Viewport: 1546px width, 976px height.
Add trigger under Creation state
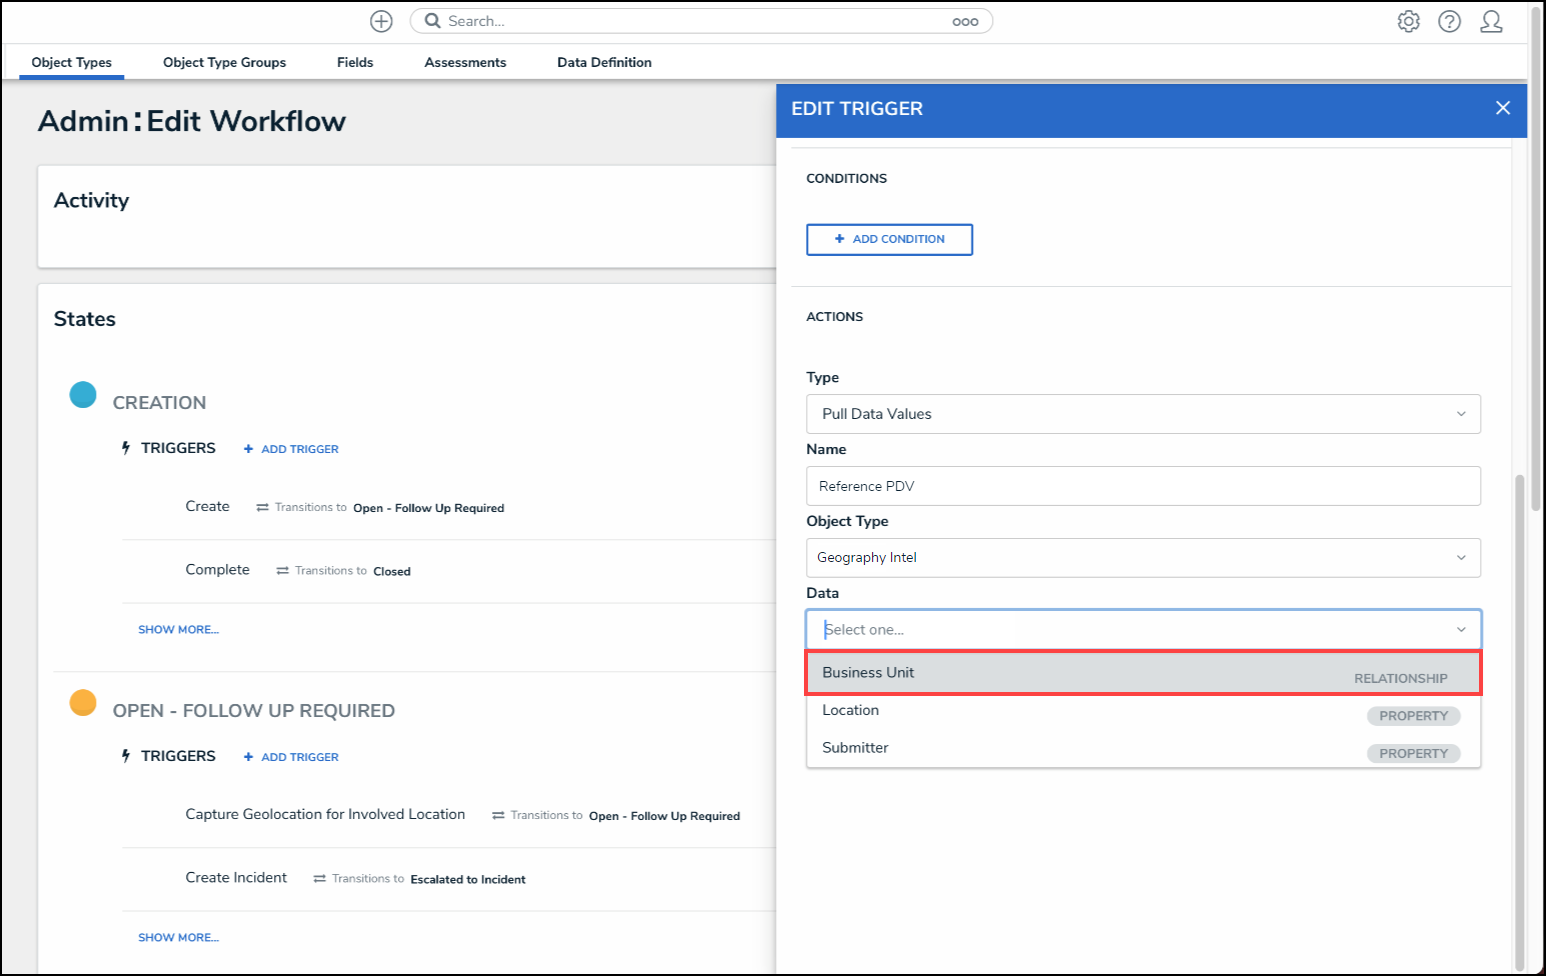291,449
